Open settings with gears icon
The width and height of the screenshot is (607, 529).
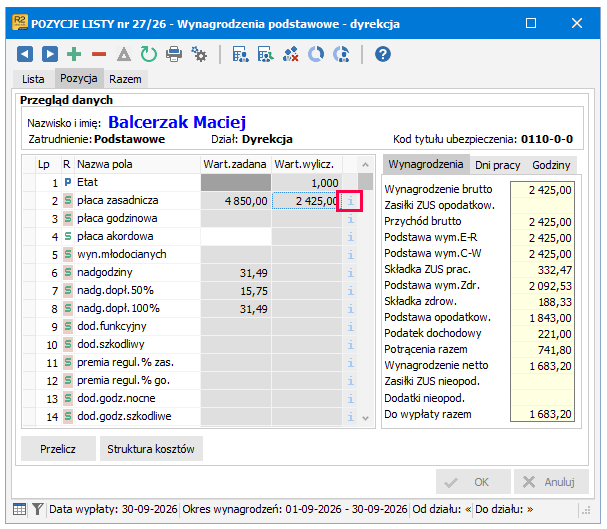[x=199, y=54]
